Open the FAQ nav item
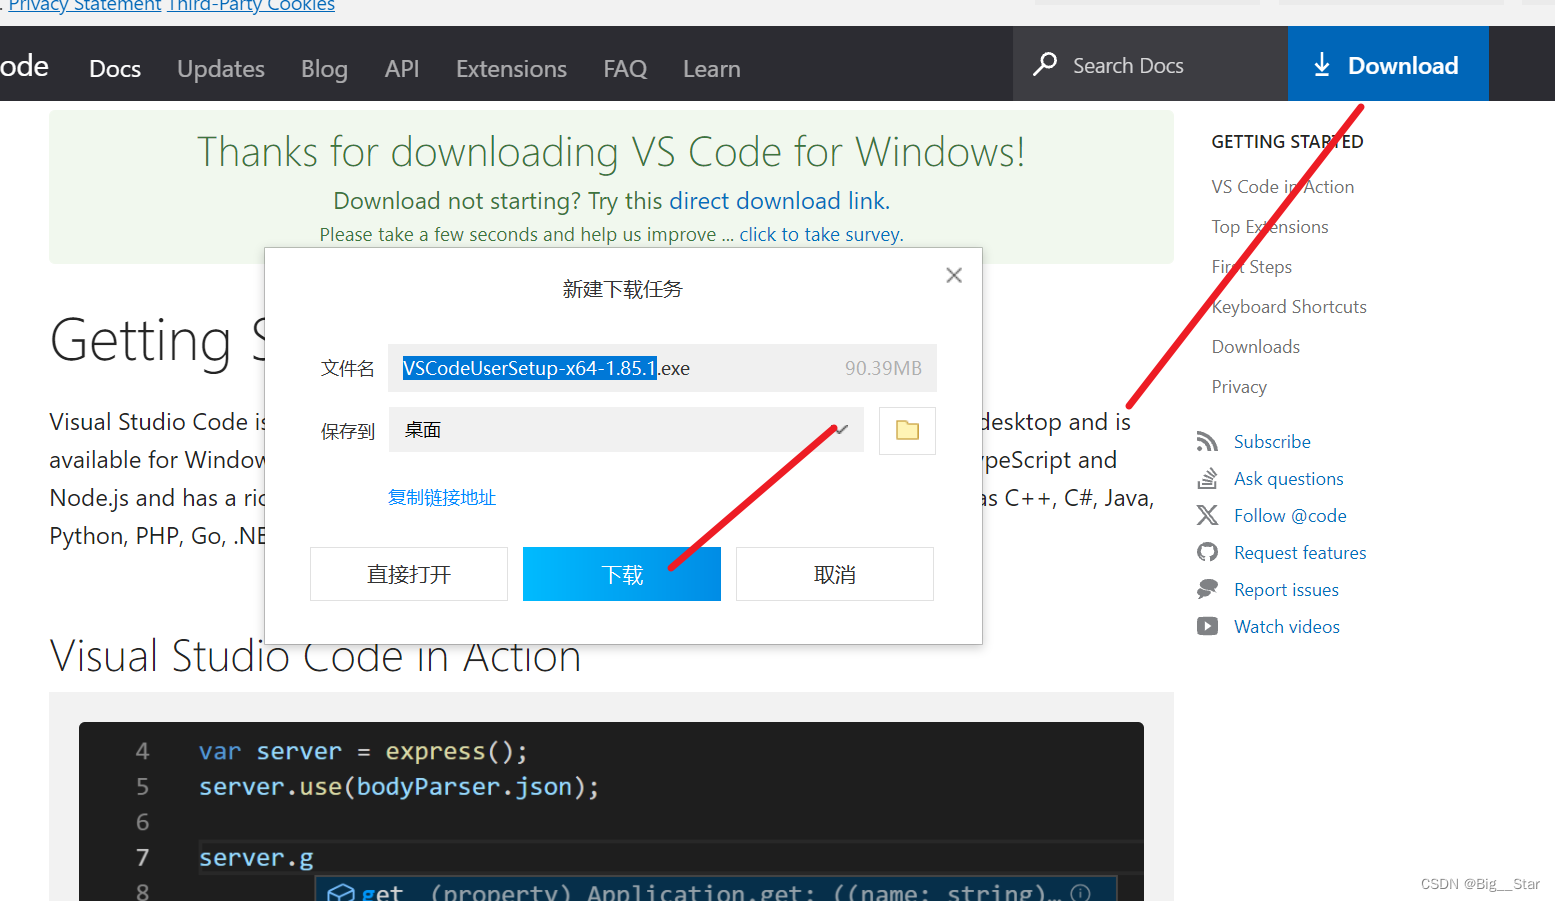This screenshot has height=901, width=1555. (625, 69)
